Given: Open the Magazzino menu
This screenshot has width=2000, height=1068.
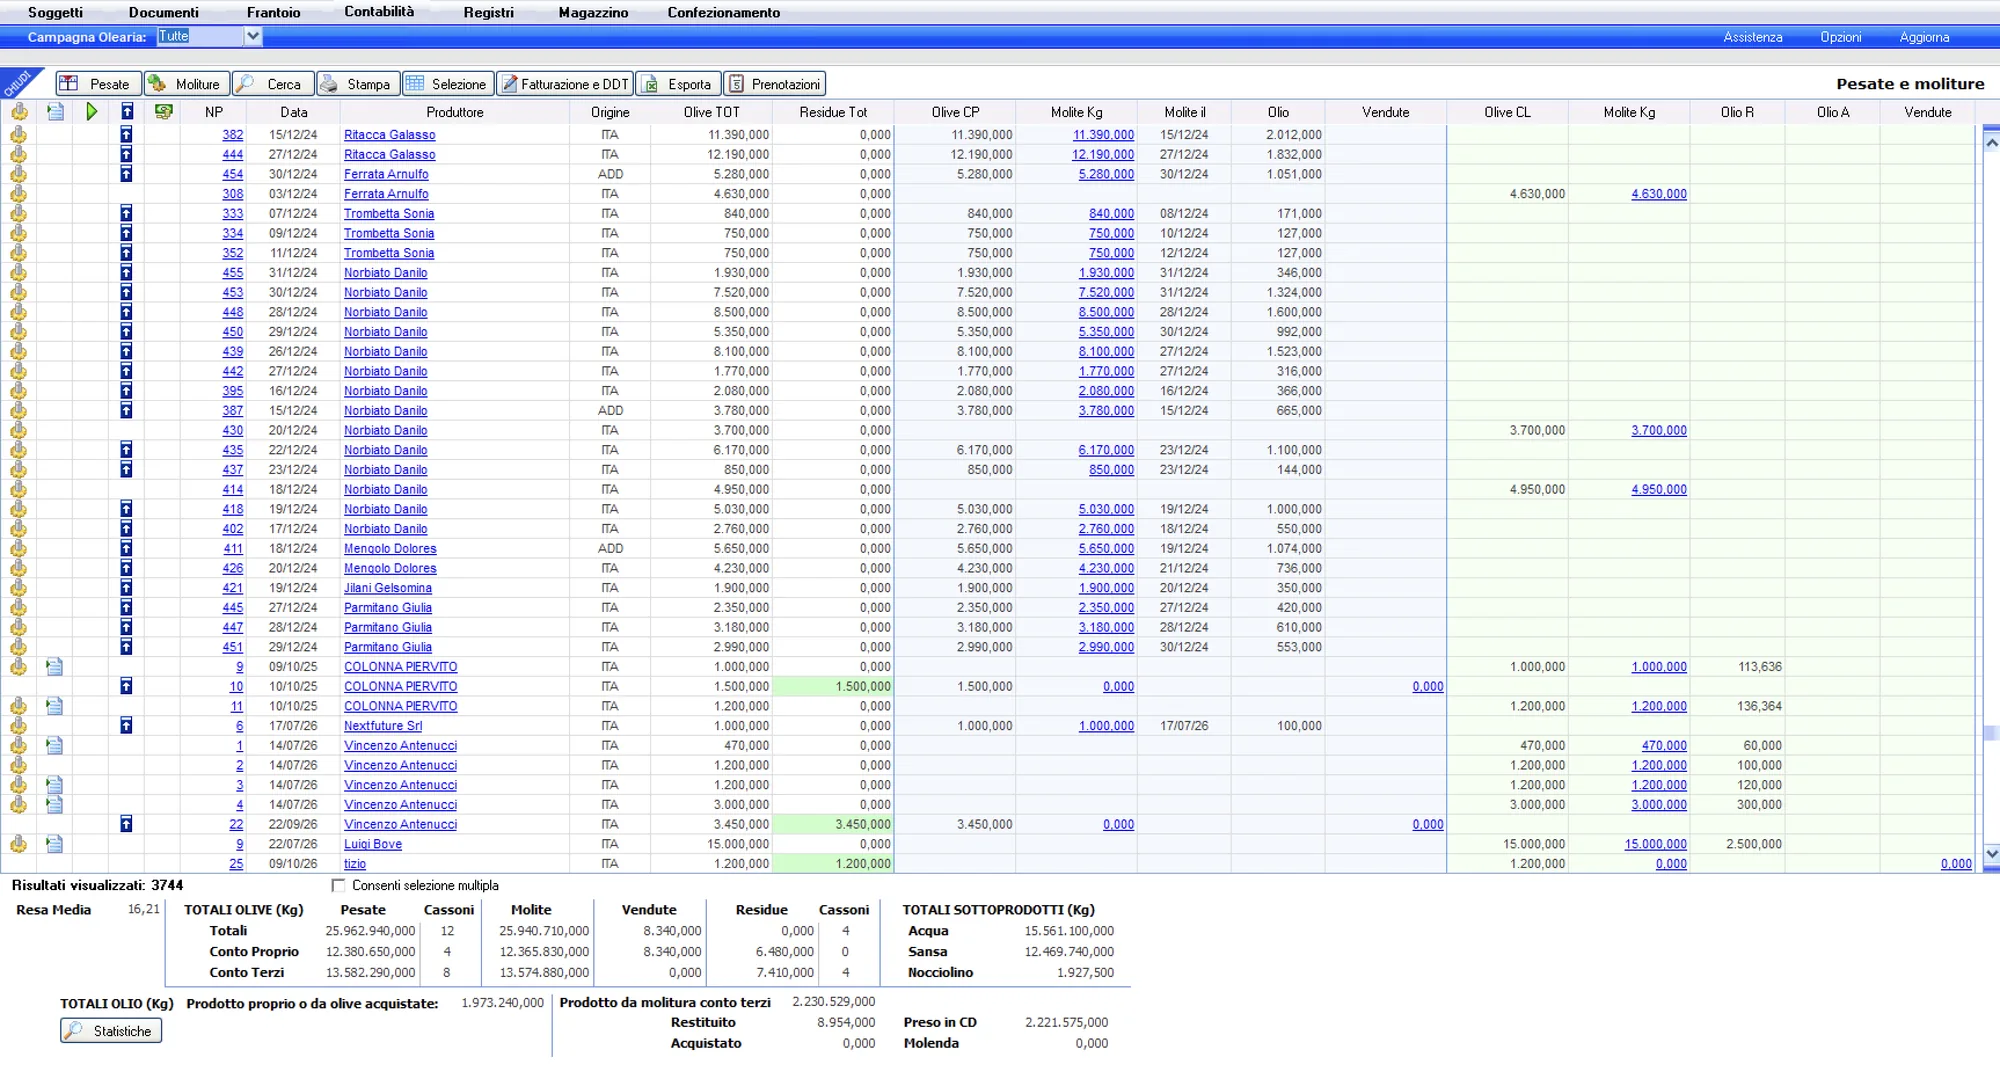Looking at the screenshot, I should coord(593,12).
